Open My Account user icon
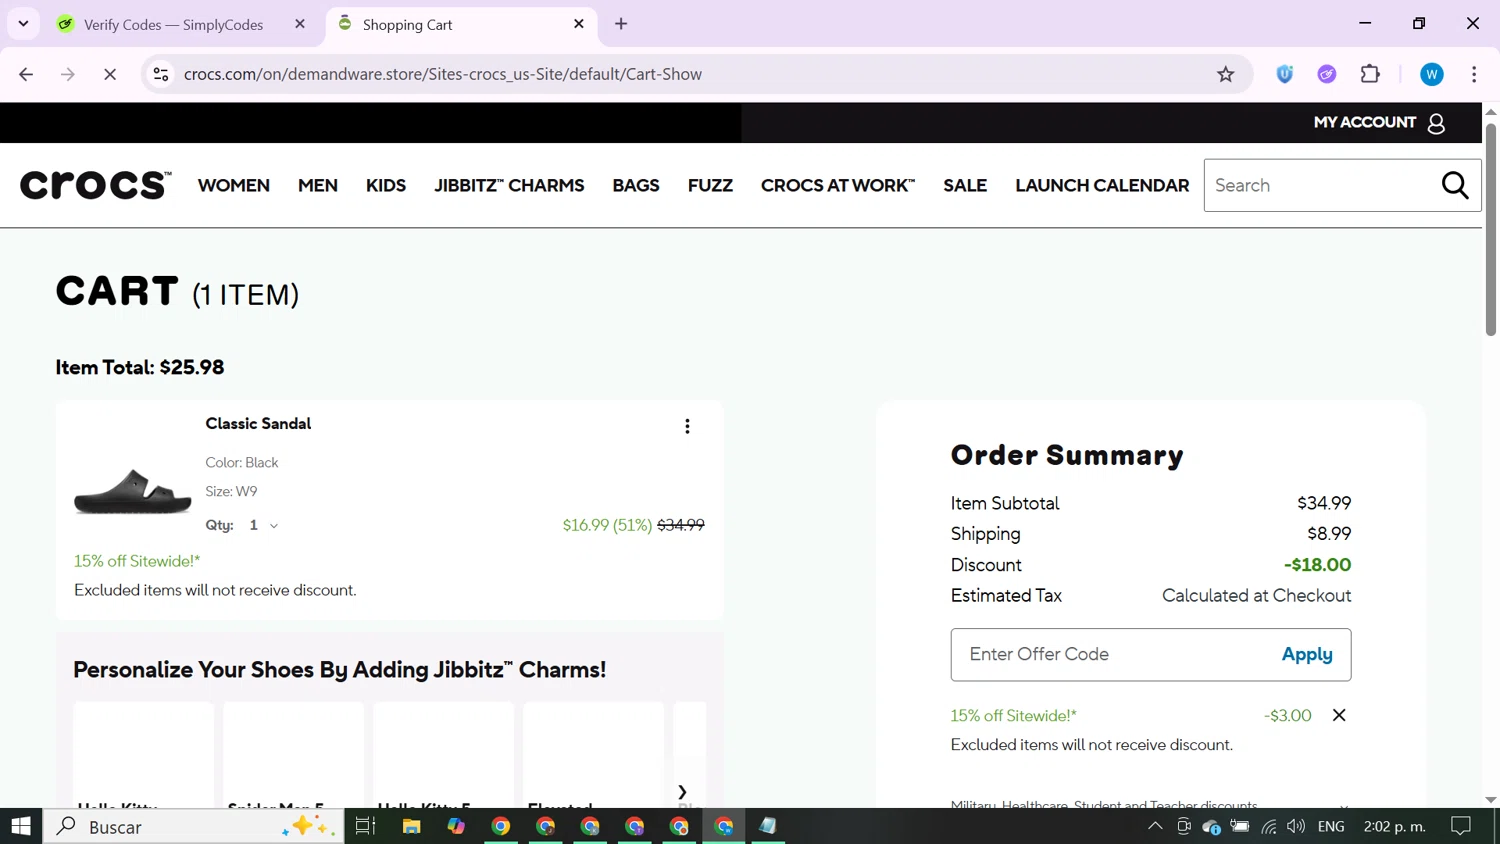This screenshot has height=844, width=1500. [1437, 123]
